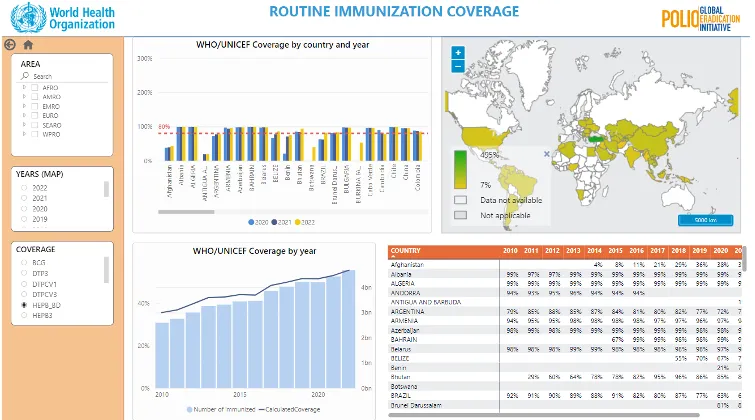Expand the WPRO region tree
The height and width of the screenshot is (420, 755).
coord(24,134)
